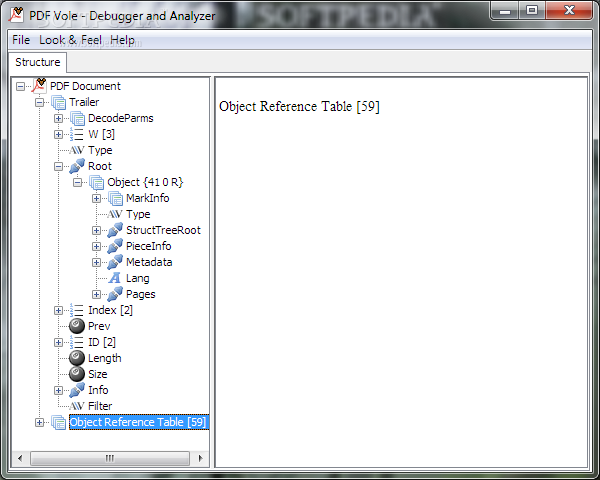Expand the MarkInfo node
600x480 pixels.
(x=96, y=199)
